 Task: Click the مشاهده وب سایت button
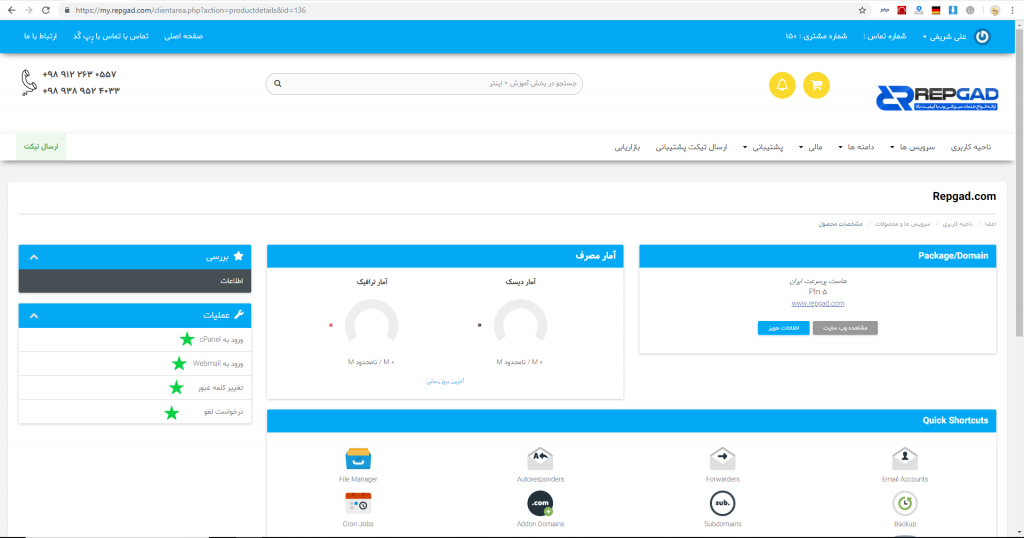pos(845,328)
